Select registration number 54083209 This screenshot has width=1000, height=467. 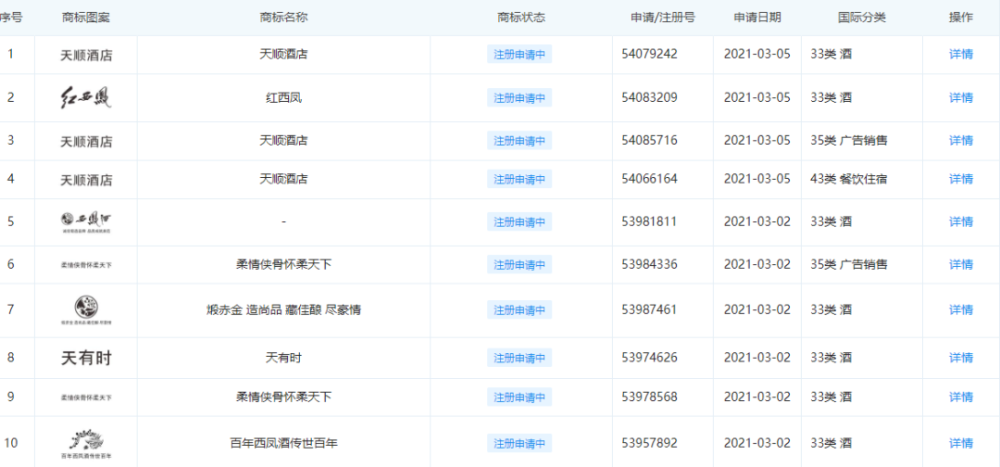pos(649,98)
